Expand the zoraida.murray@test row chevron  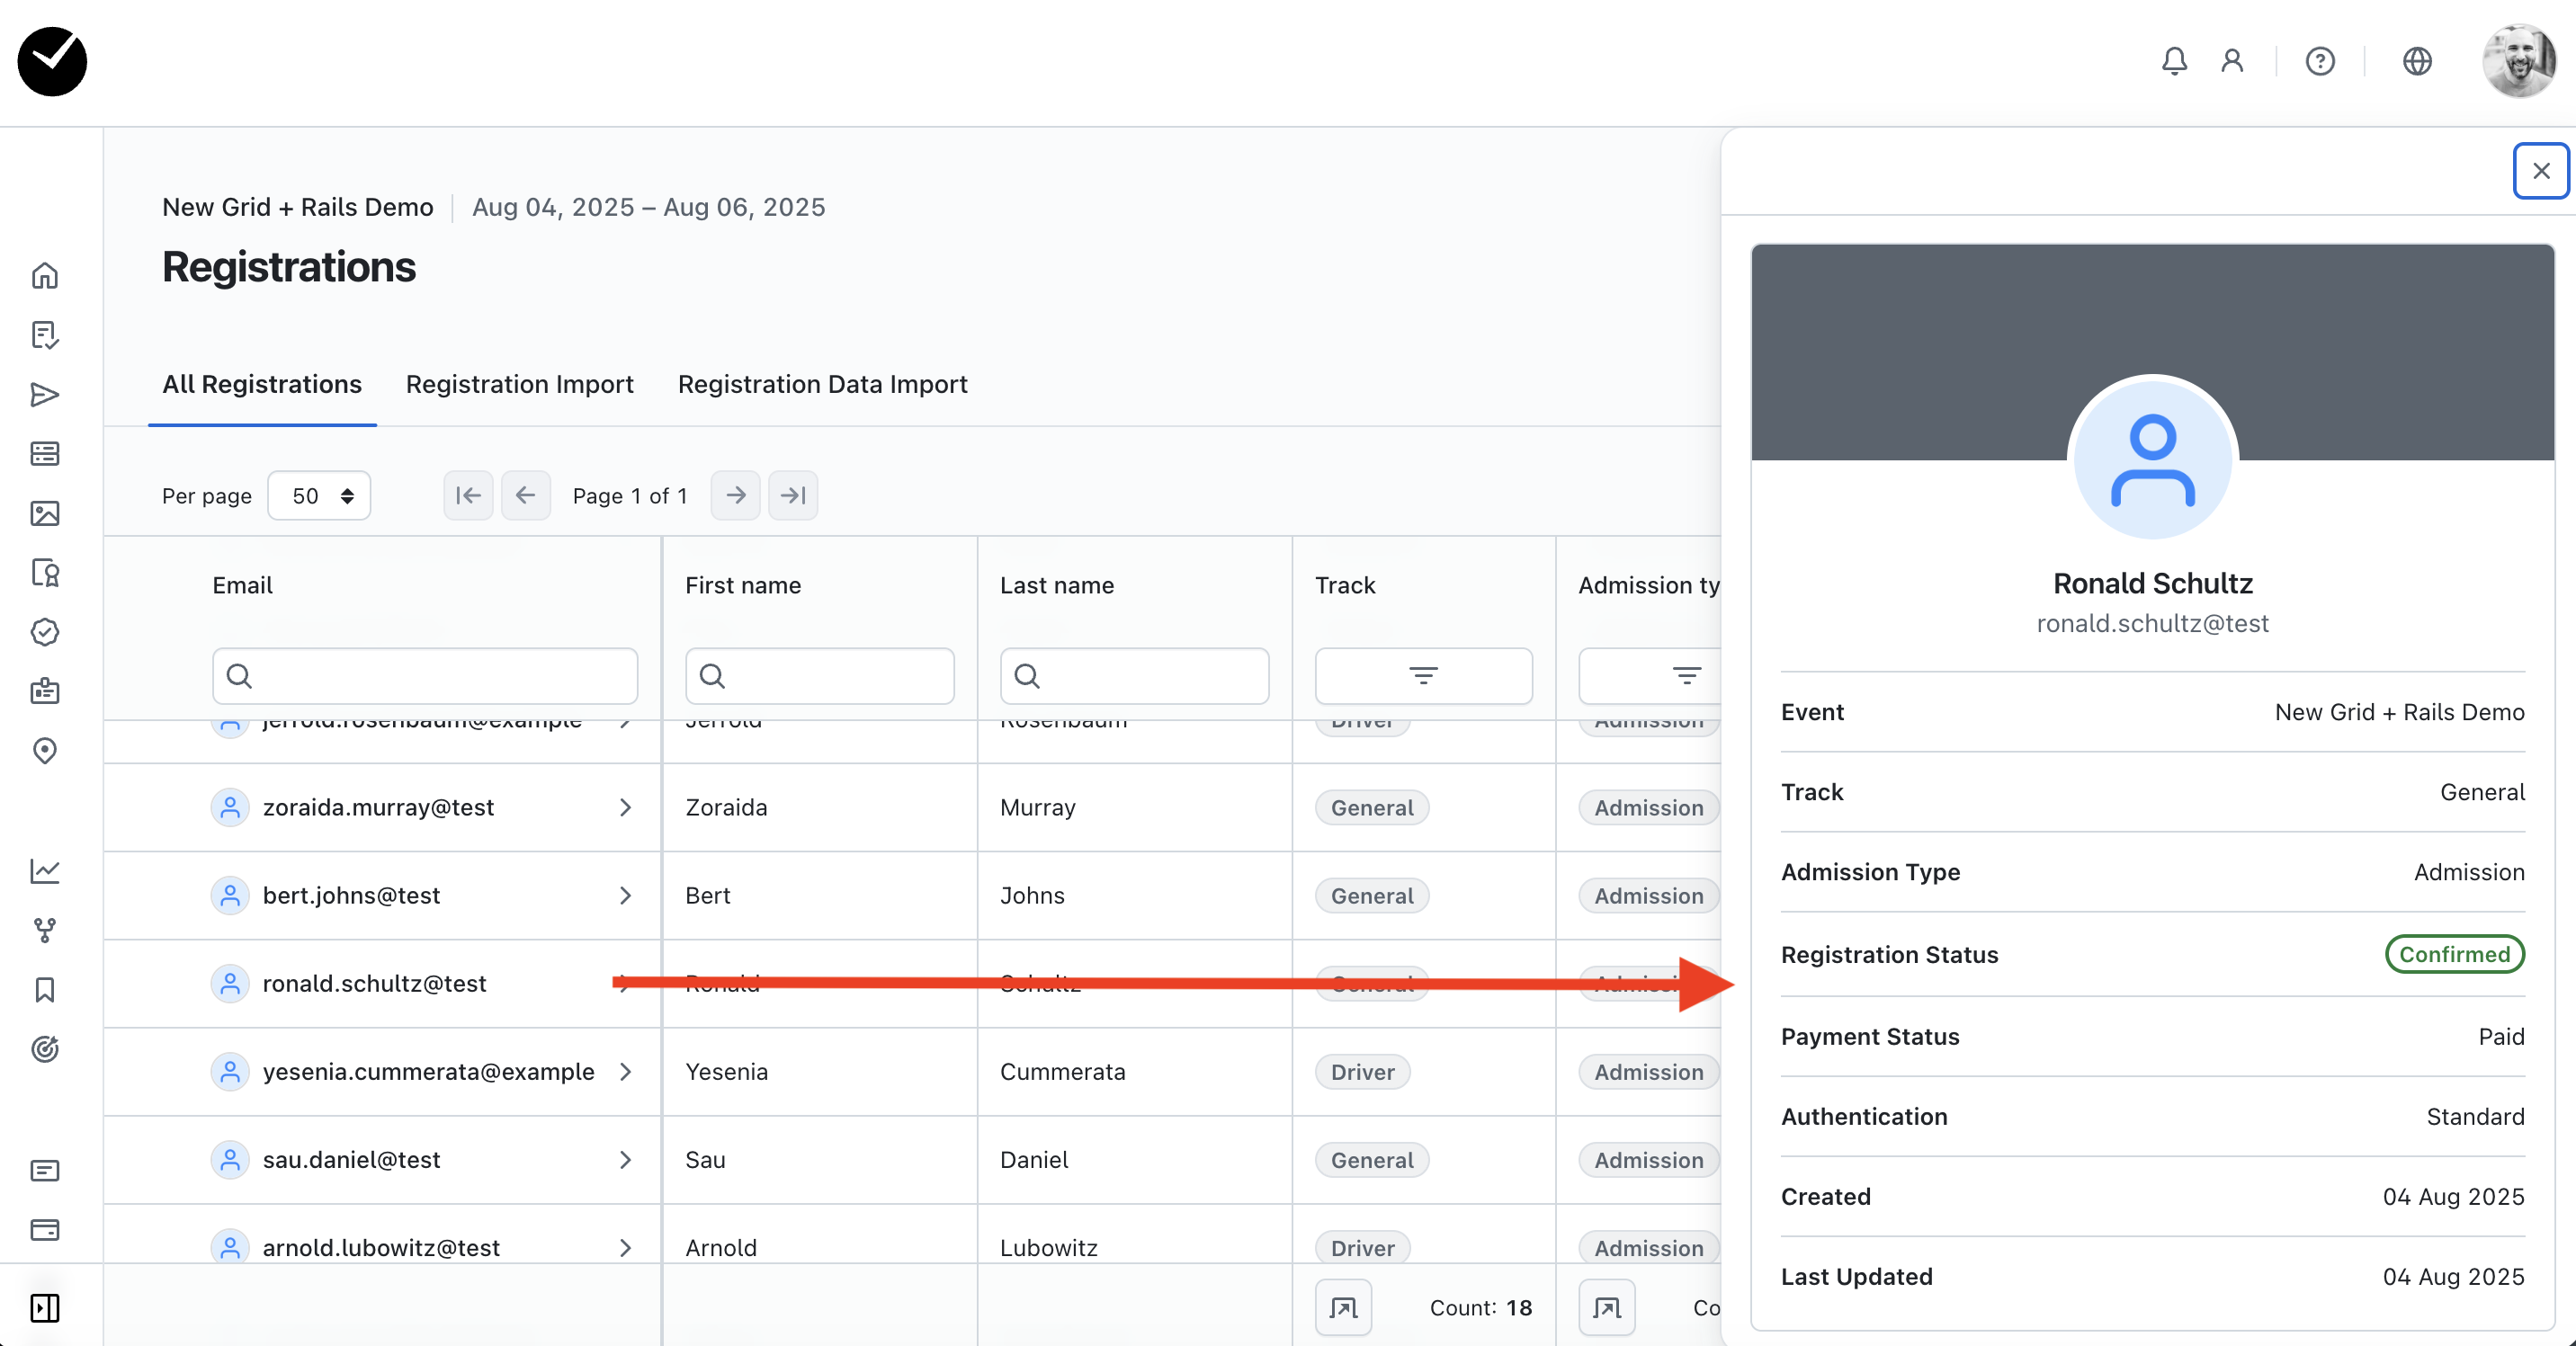pos(625,807)
